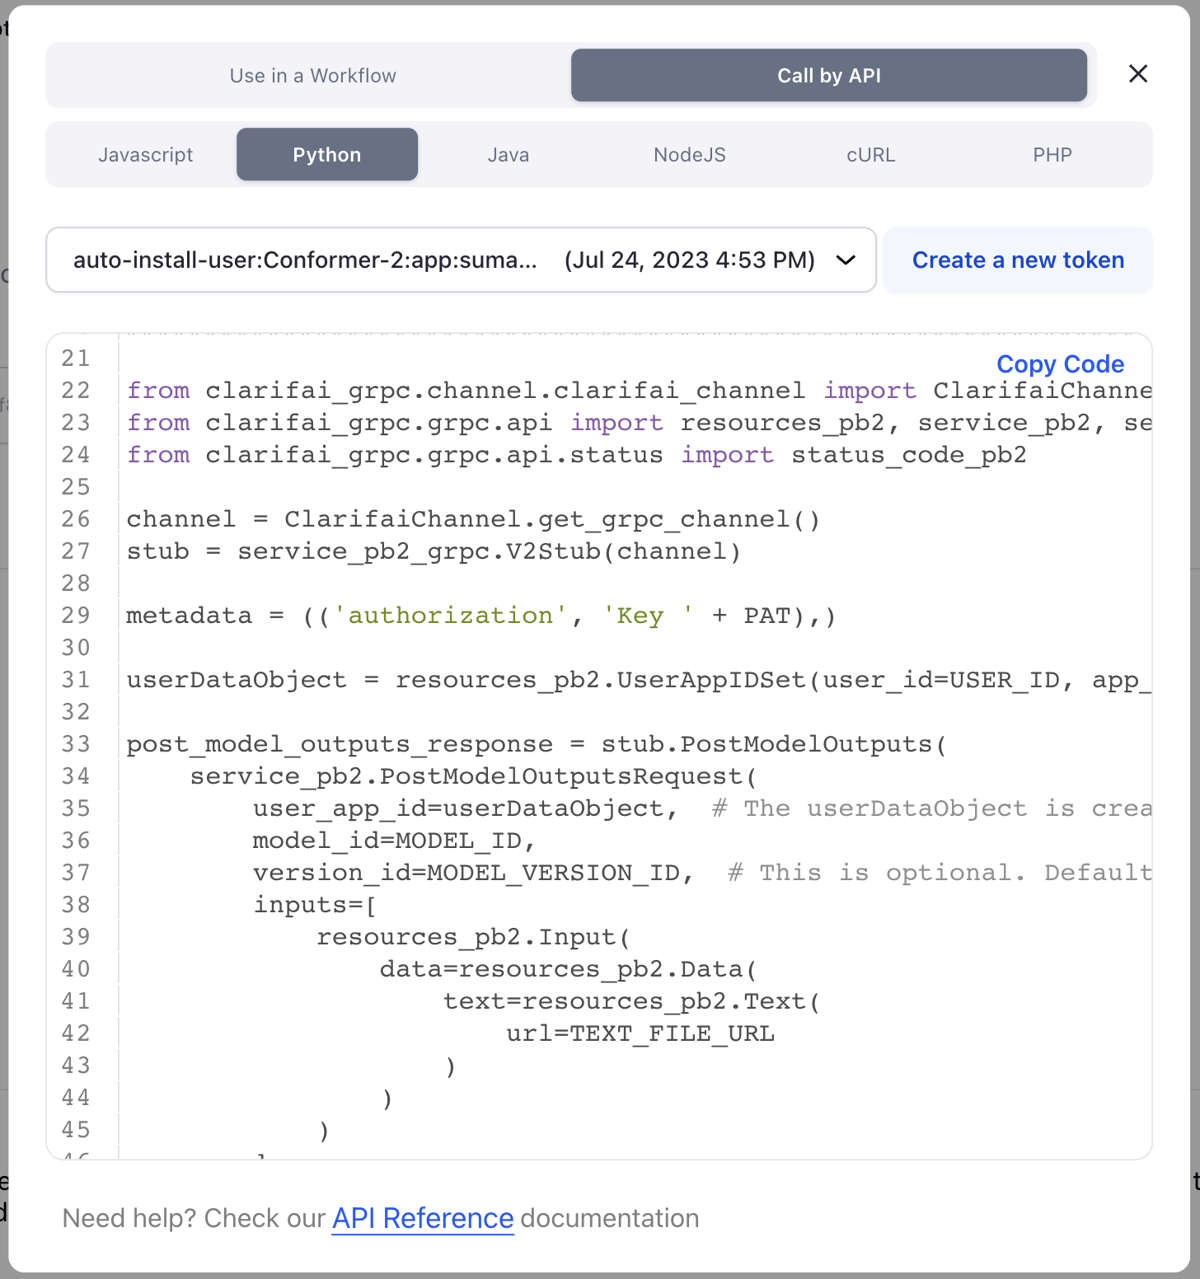Click 'Create a new token'

[1017, 260]
